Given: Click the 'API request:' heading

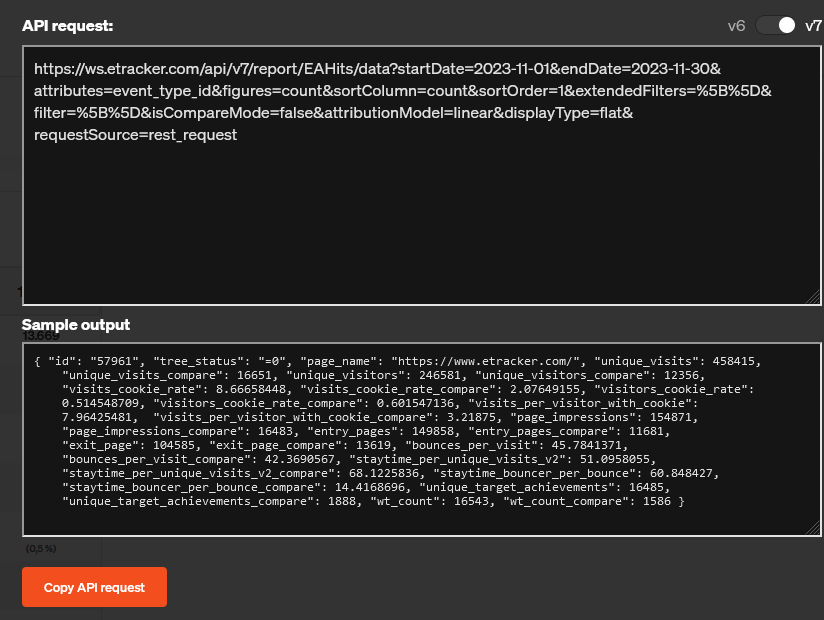Looking at the screenshot, I should point(67,25).
